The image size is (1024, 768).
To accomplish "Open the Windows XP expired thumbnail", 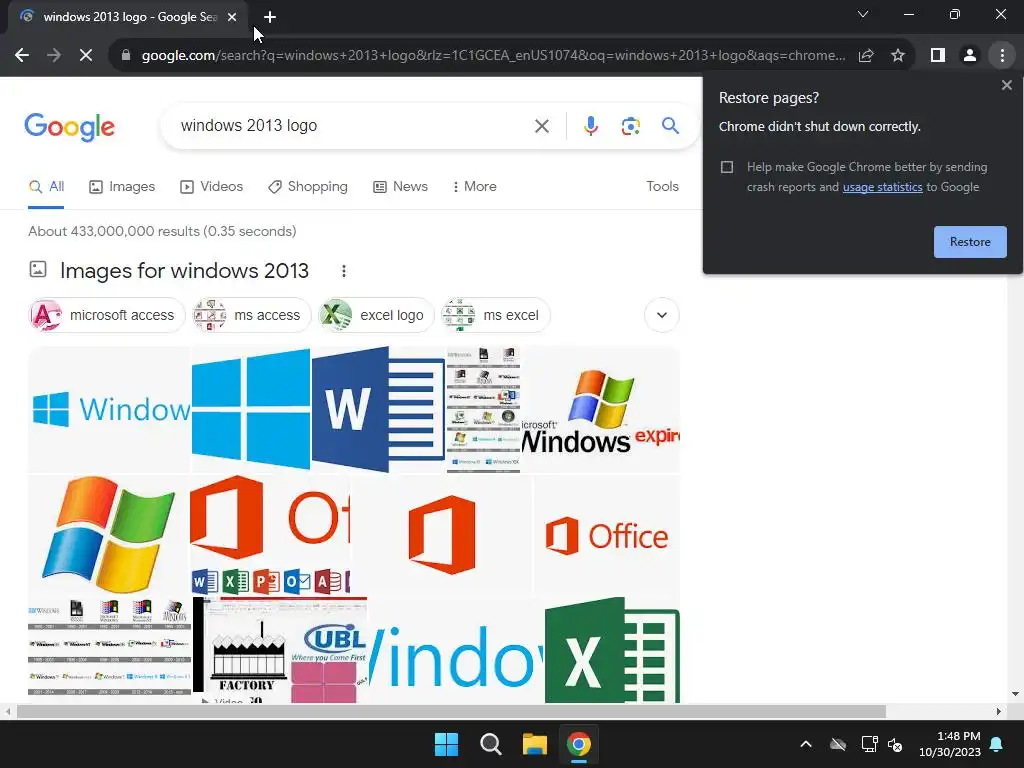I will [x=600, y=409].
